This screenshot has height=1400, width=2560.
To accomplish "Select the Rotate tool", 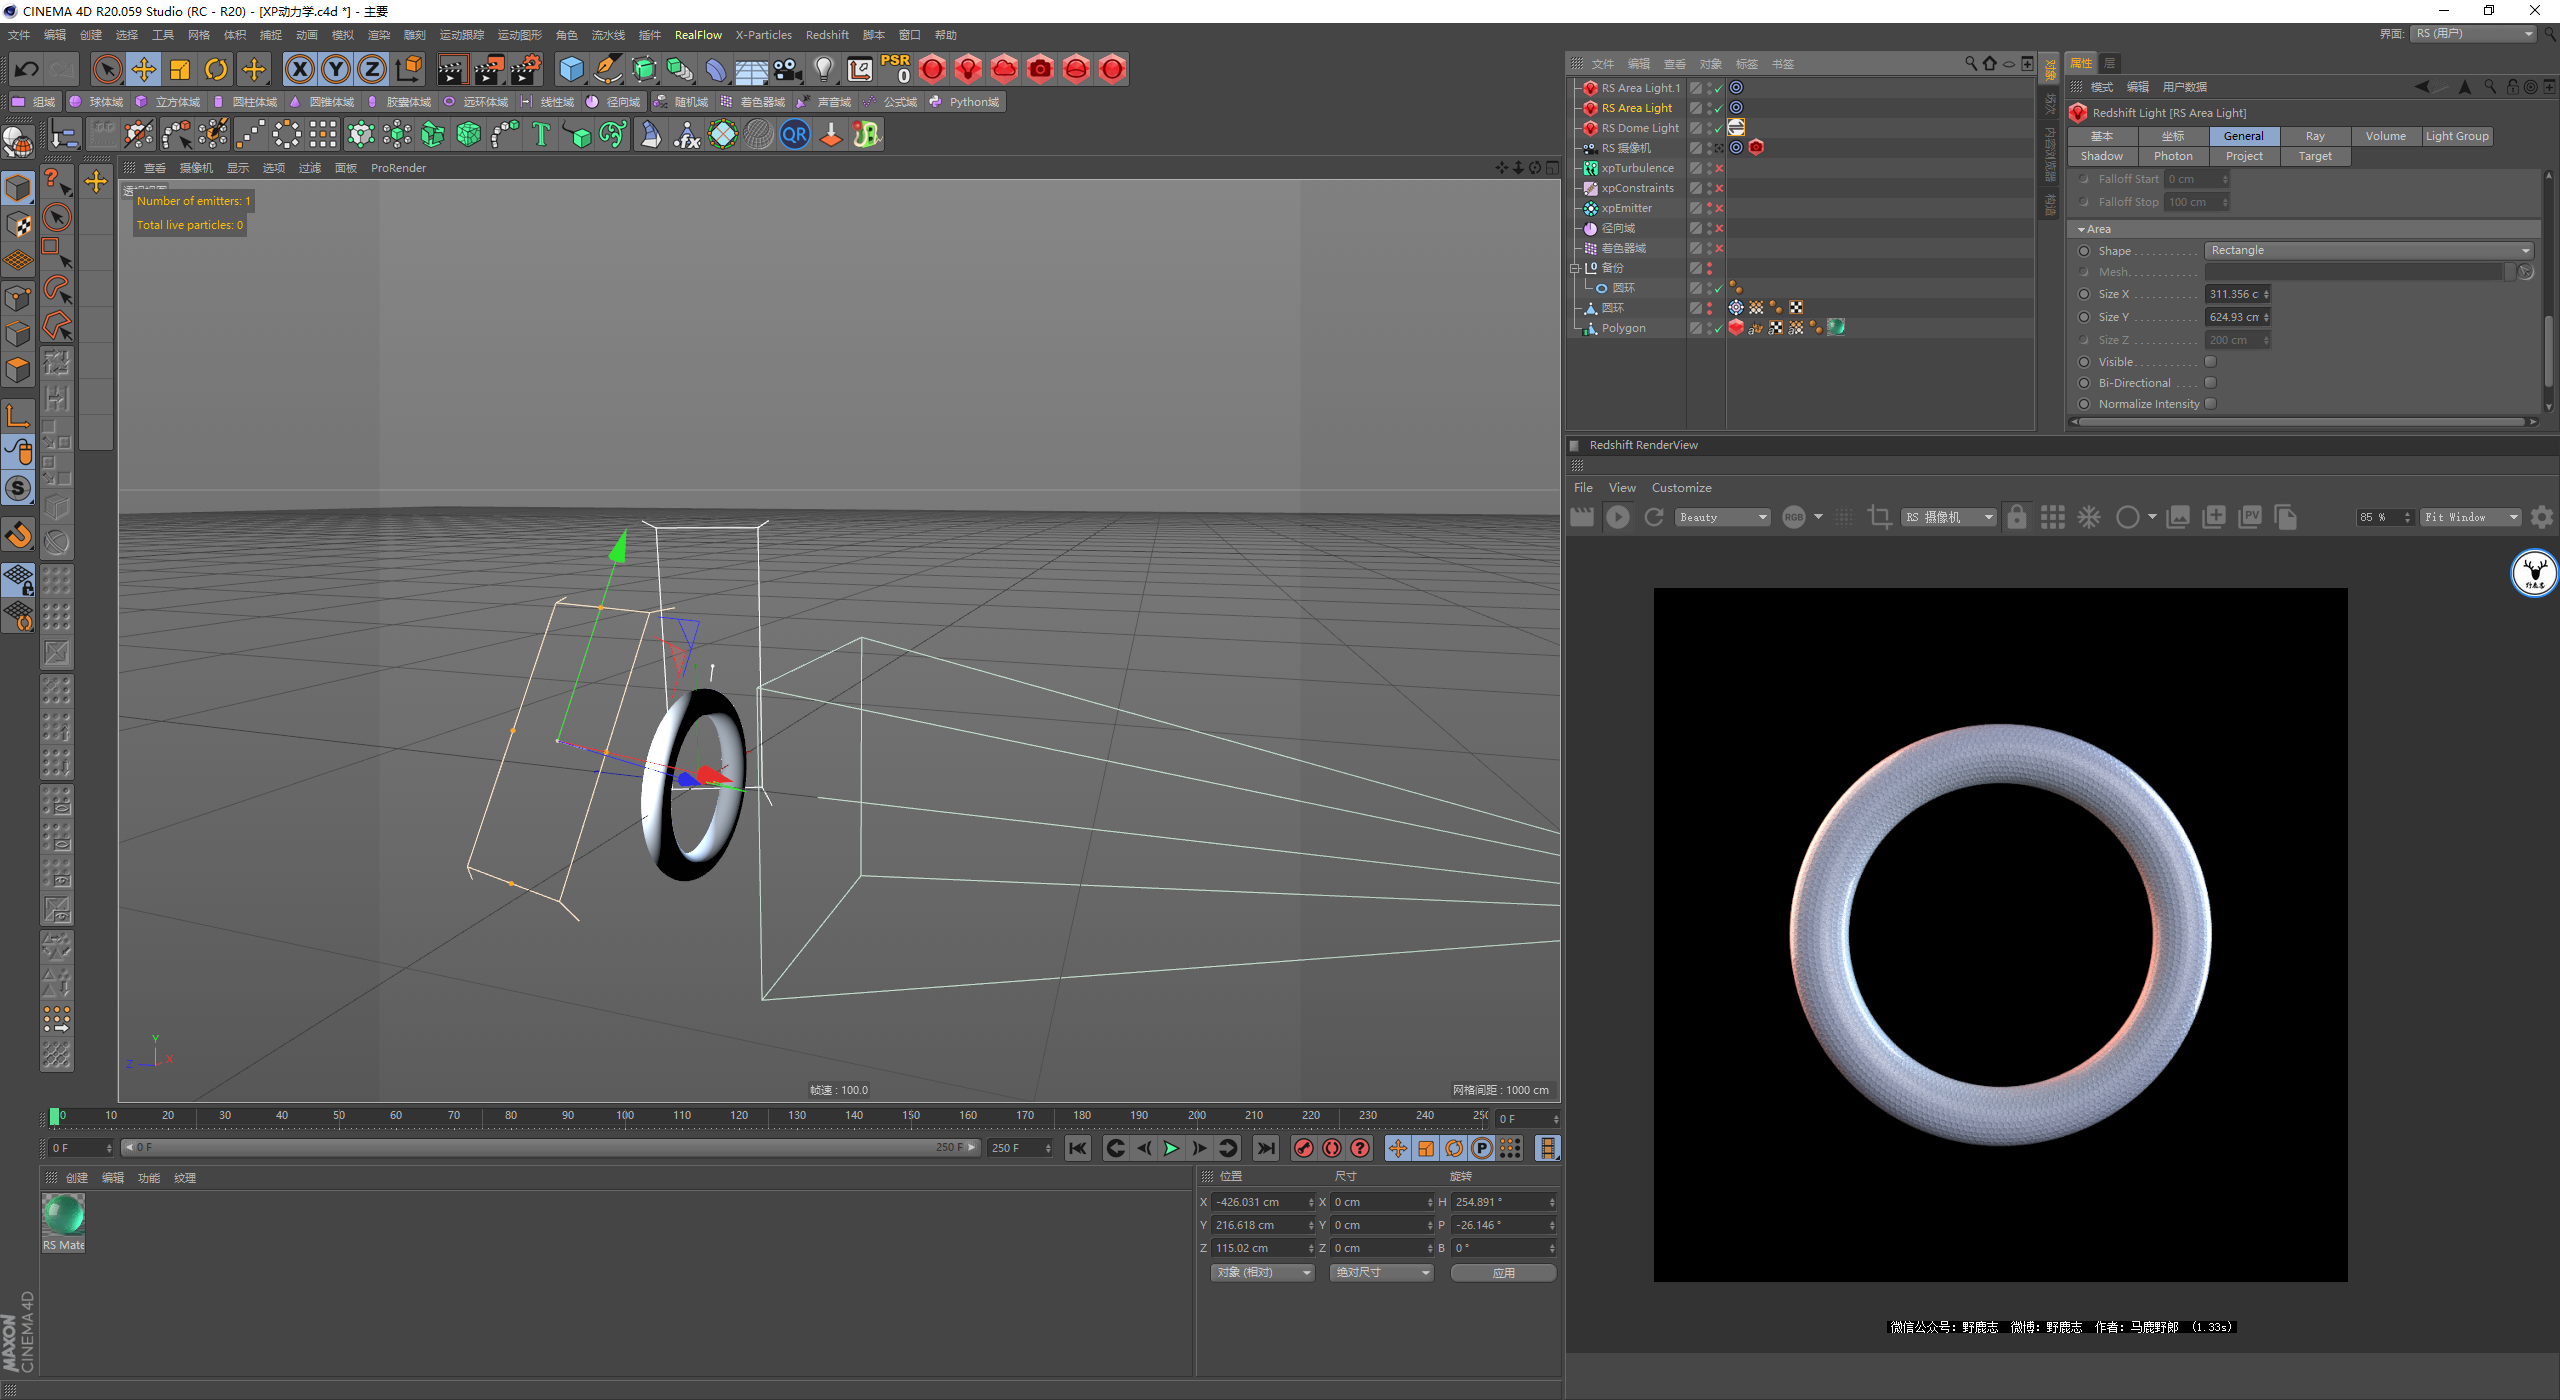I will click(x=216, y=69).
